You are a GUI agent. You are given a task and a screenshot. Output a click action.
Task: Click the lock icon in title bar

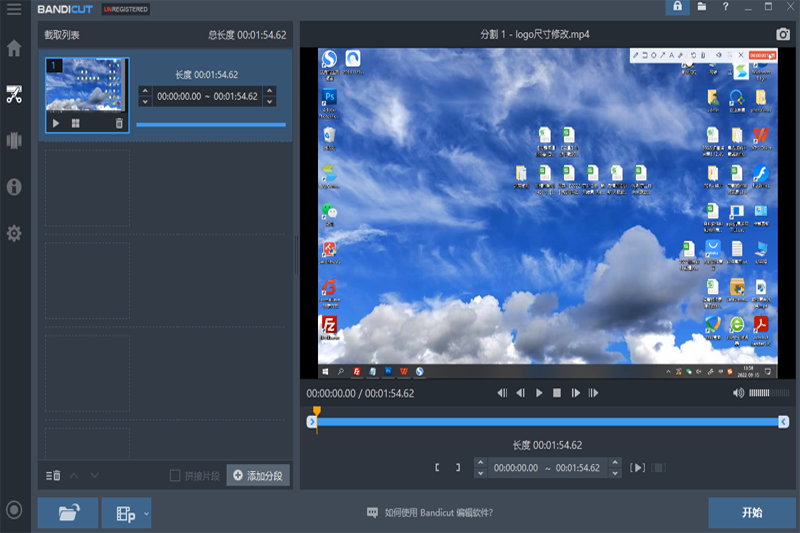(678, 8)
